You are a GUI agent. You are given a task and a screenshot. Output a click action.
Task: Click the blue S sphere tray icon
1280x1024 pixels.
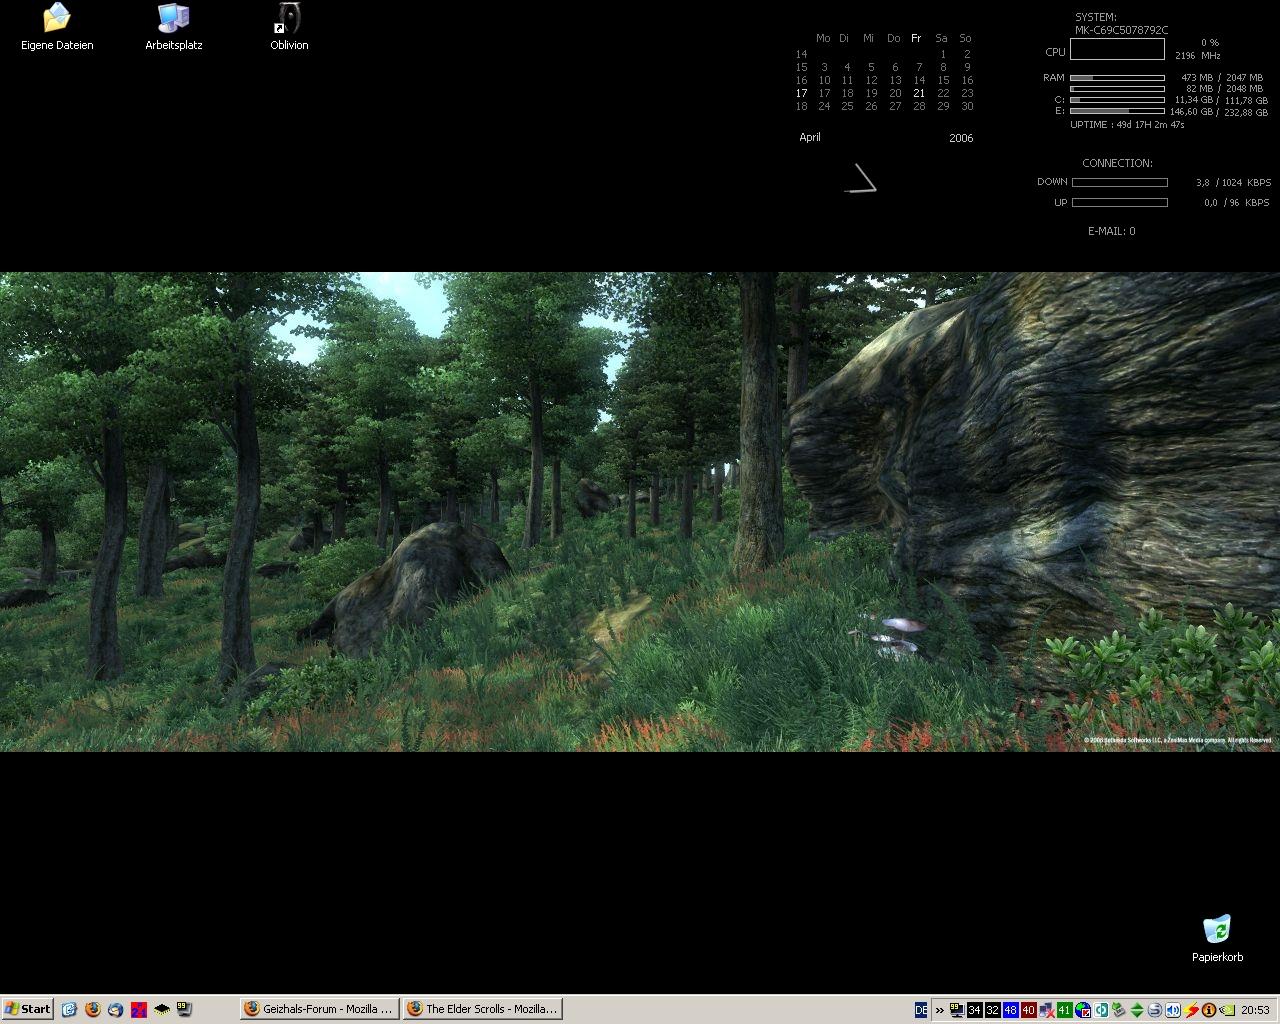click(x=1155, y=1010)
